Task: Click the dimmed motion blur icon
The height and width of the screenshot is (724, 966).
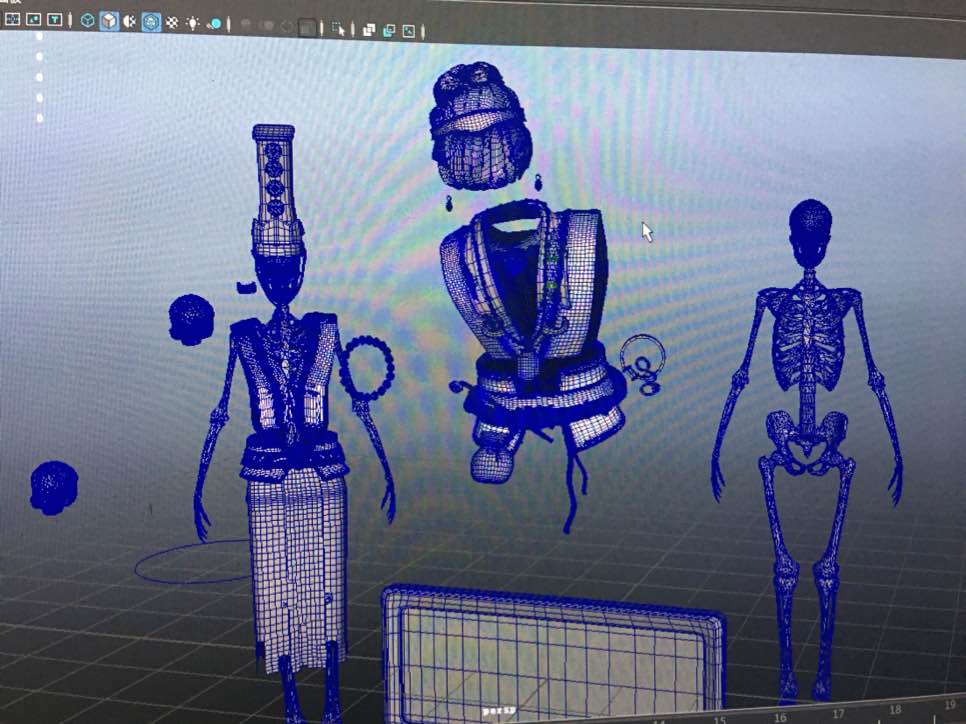Action: click(x=268, y=26)
